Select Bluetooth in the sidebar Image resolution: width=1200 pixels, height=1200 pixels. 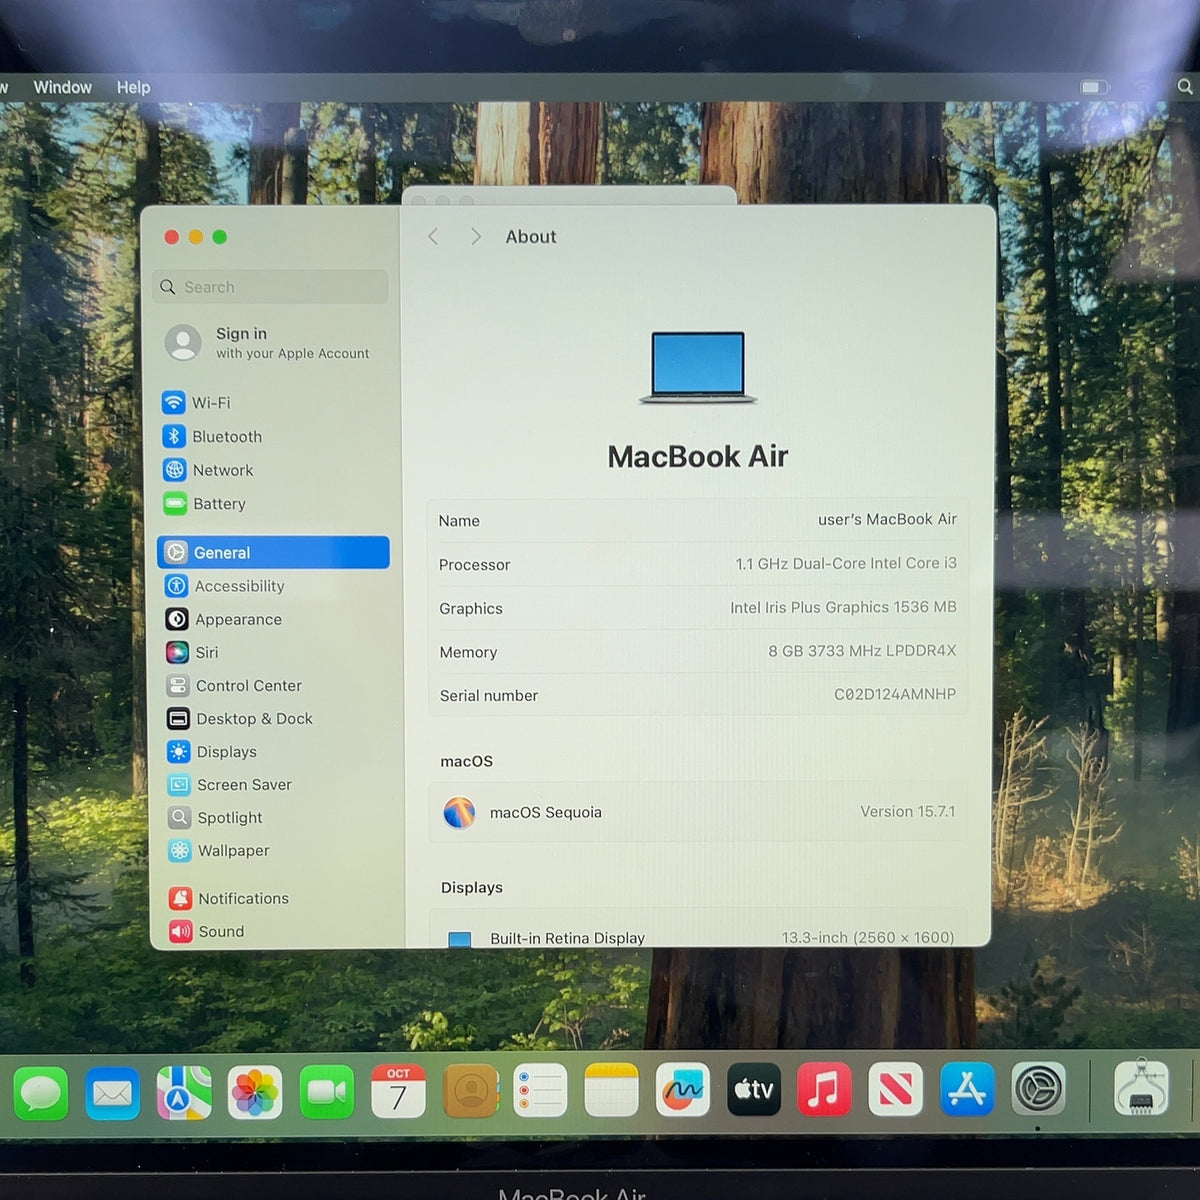(273, 437)
